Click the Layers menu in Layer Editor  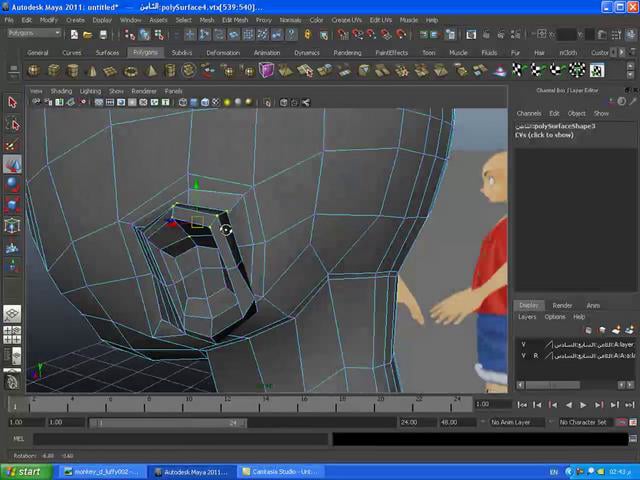527,317
